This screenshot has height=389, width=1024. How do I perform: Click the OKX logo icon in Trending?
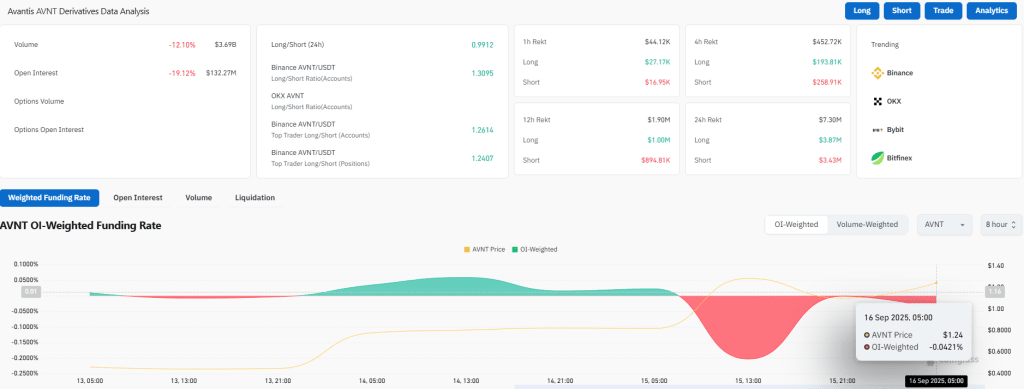(x=877, y=102)
